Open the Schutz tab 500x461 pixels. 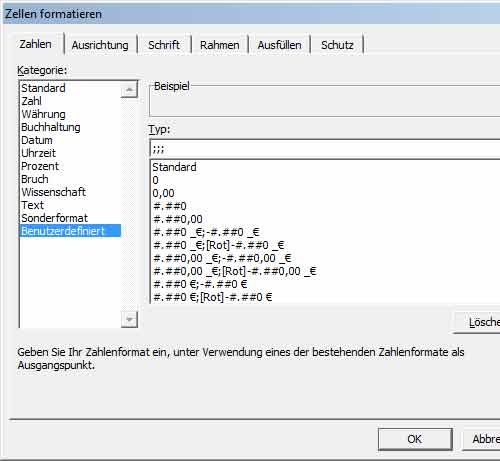[337, 45]
